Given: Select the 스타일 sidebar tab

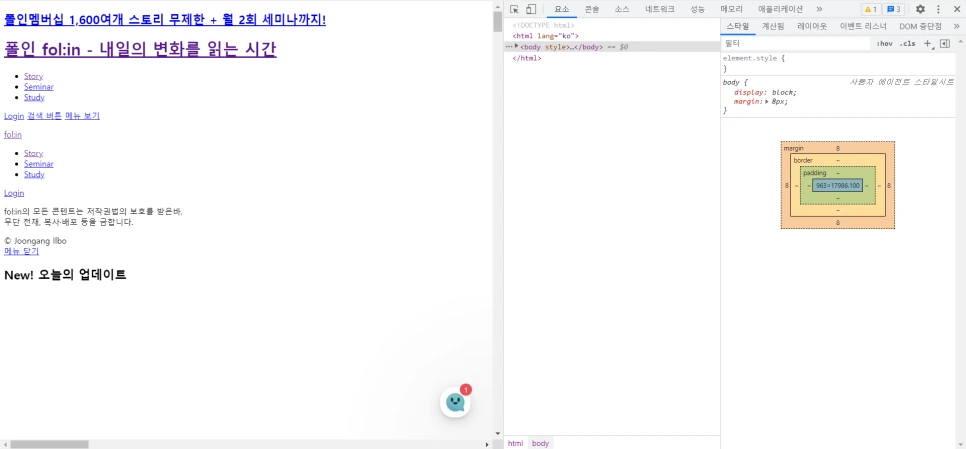Looking at the screenshot, I should [x=737, y=26].
